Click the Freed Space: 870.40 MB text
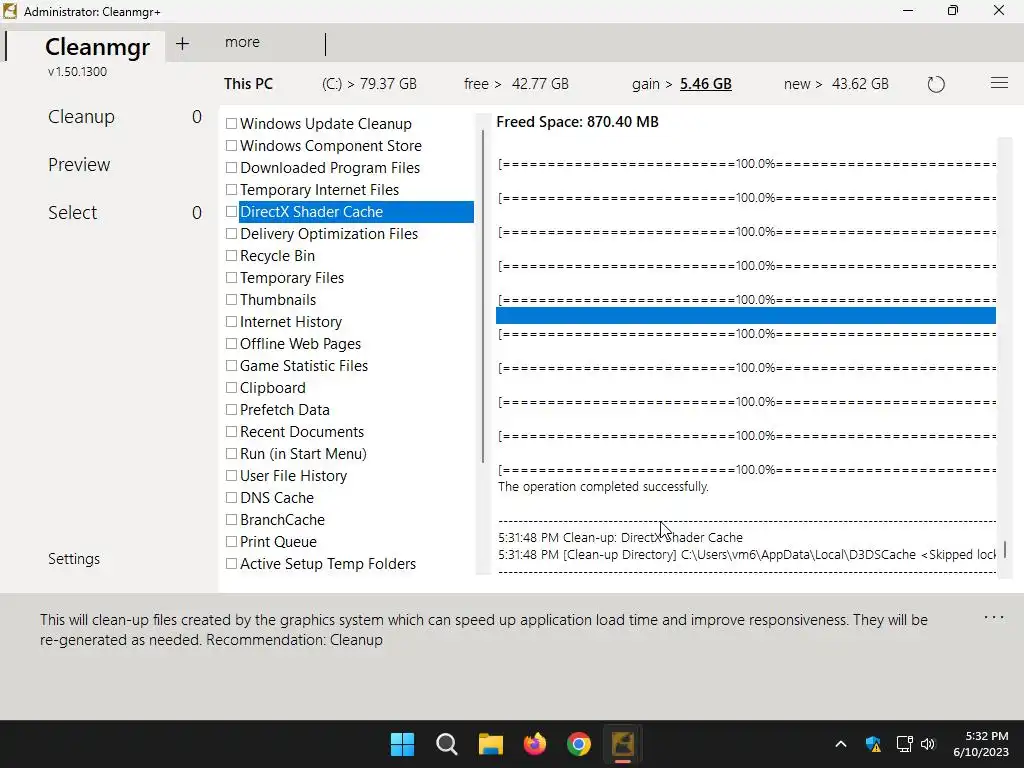This screenshot has height=768, width=1024. pyautogui.click(x=577, y=122)
